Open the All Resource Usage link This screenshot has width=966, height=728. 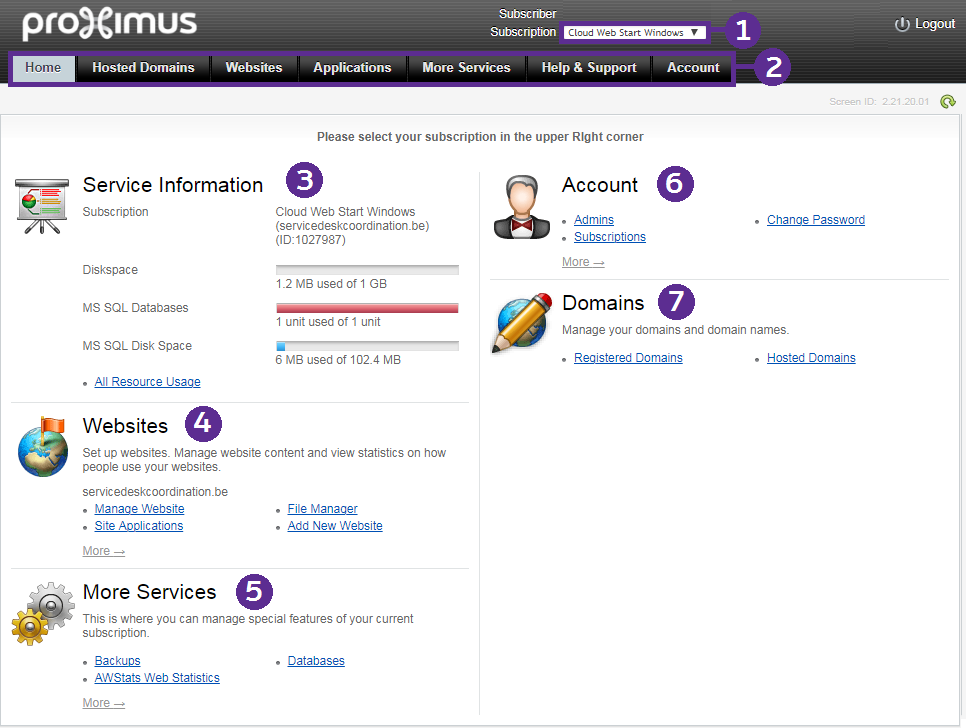pos(147,382)
